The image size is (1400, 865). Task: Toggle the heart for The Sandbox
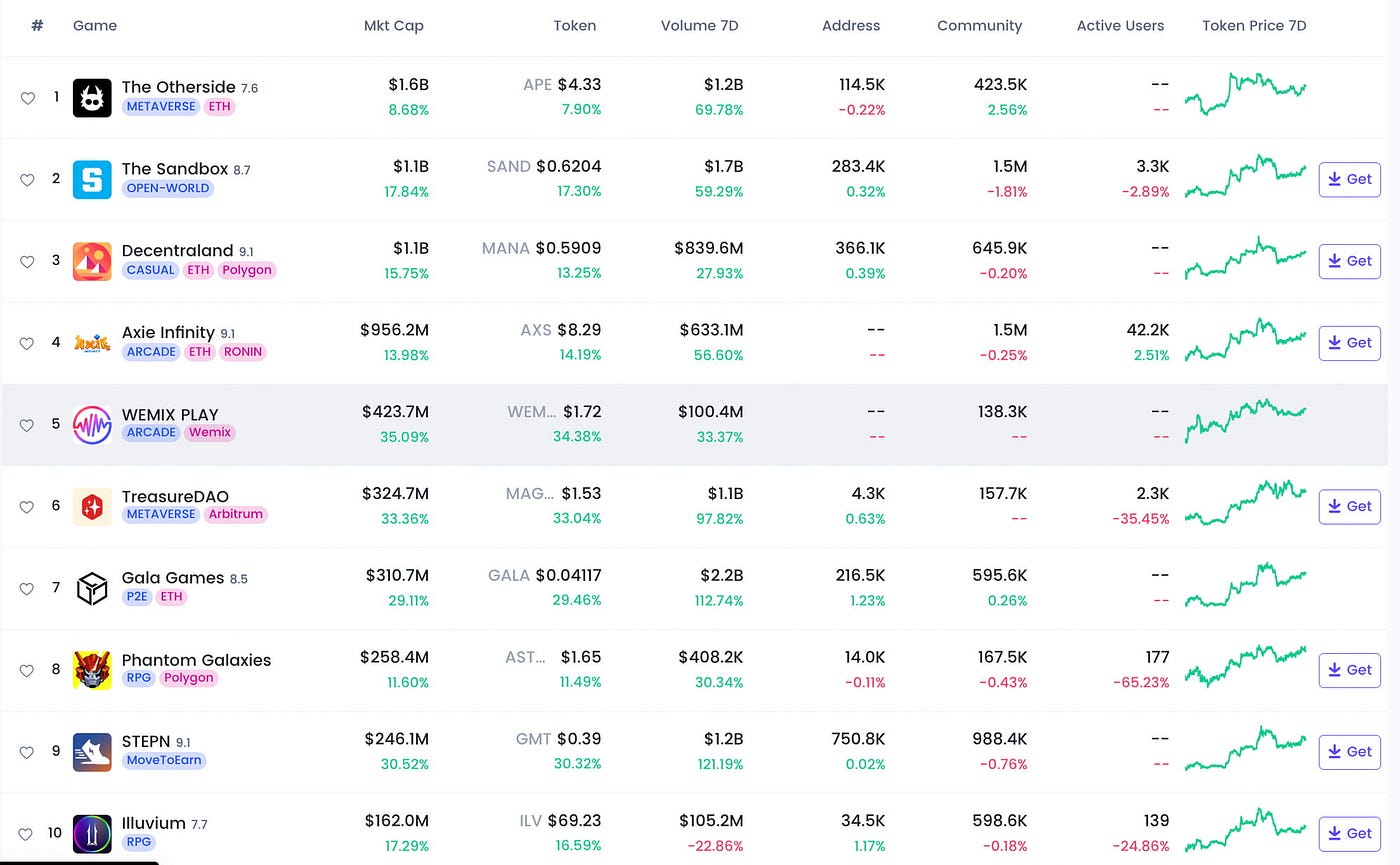(x=27, y=180)
